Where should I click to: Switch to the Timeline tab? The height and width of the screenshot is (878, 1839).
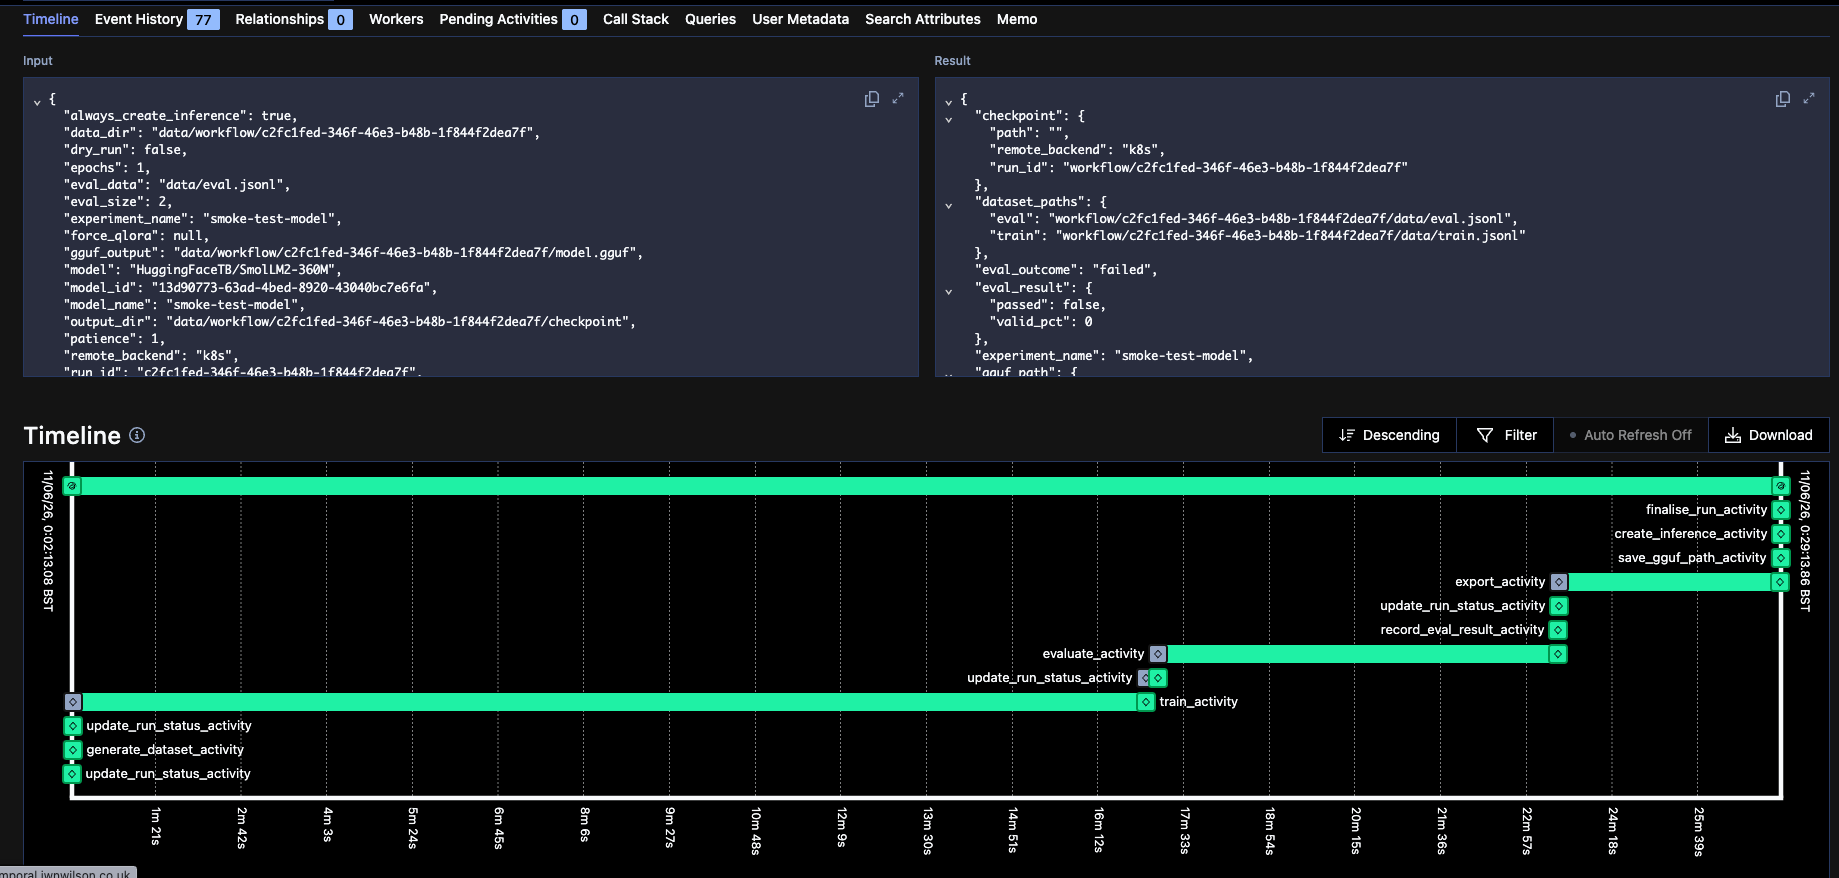[51, 19]
